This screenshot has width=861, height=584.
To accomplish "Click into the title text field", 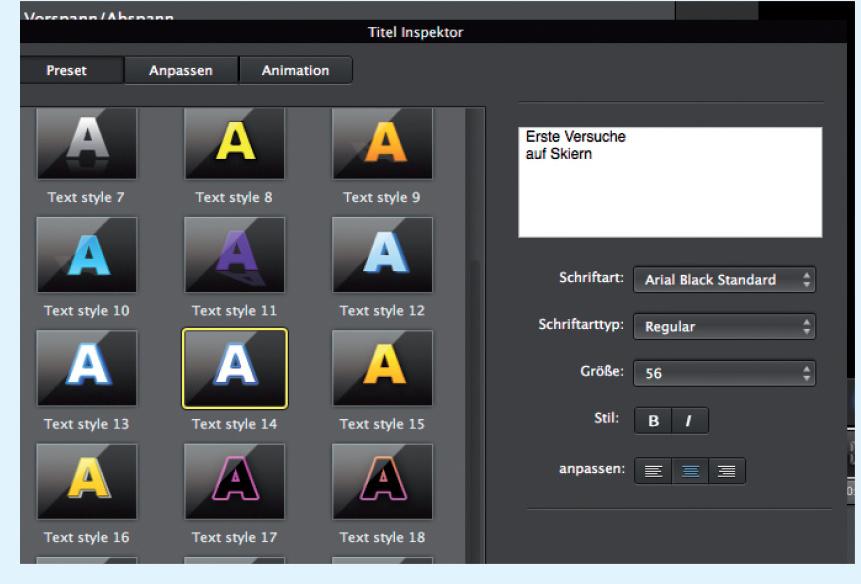I will [x=670, y=182].
